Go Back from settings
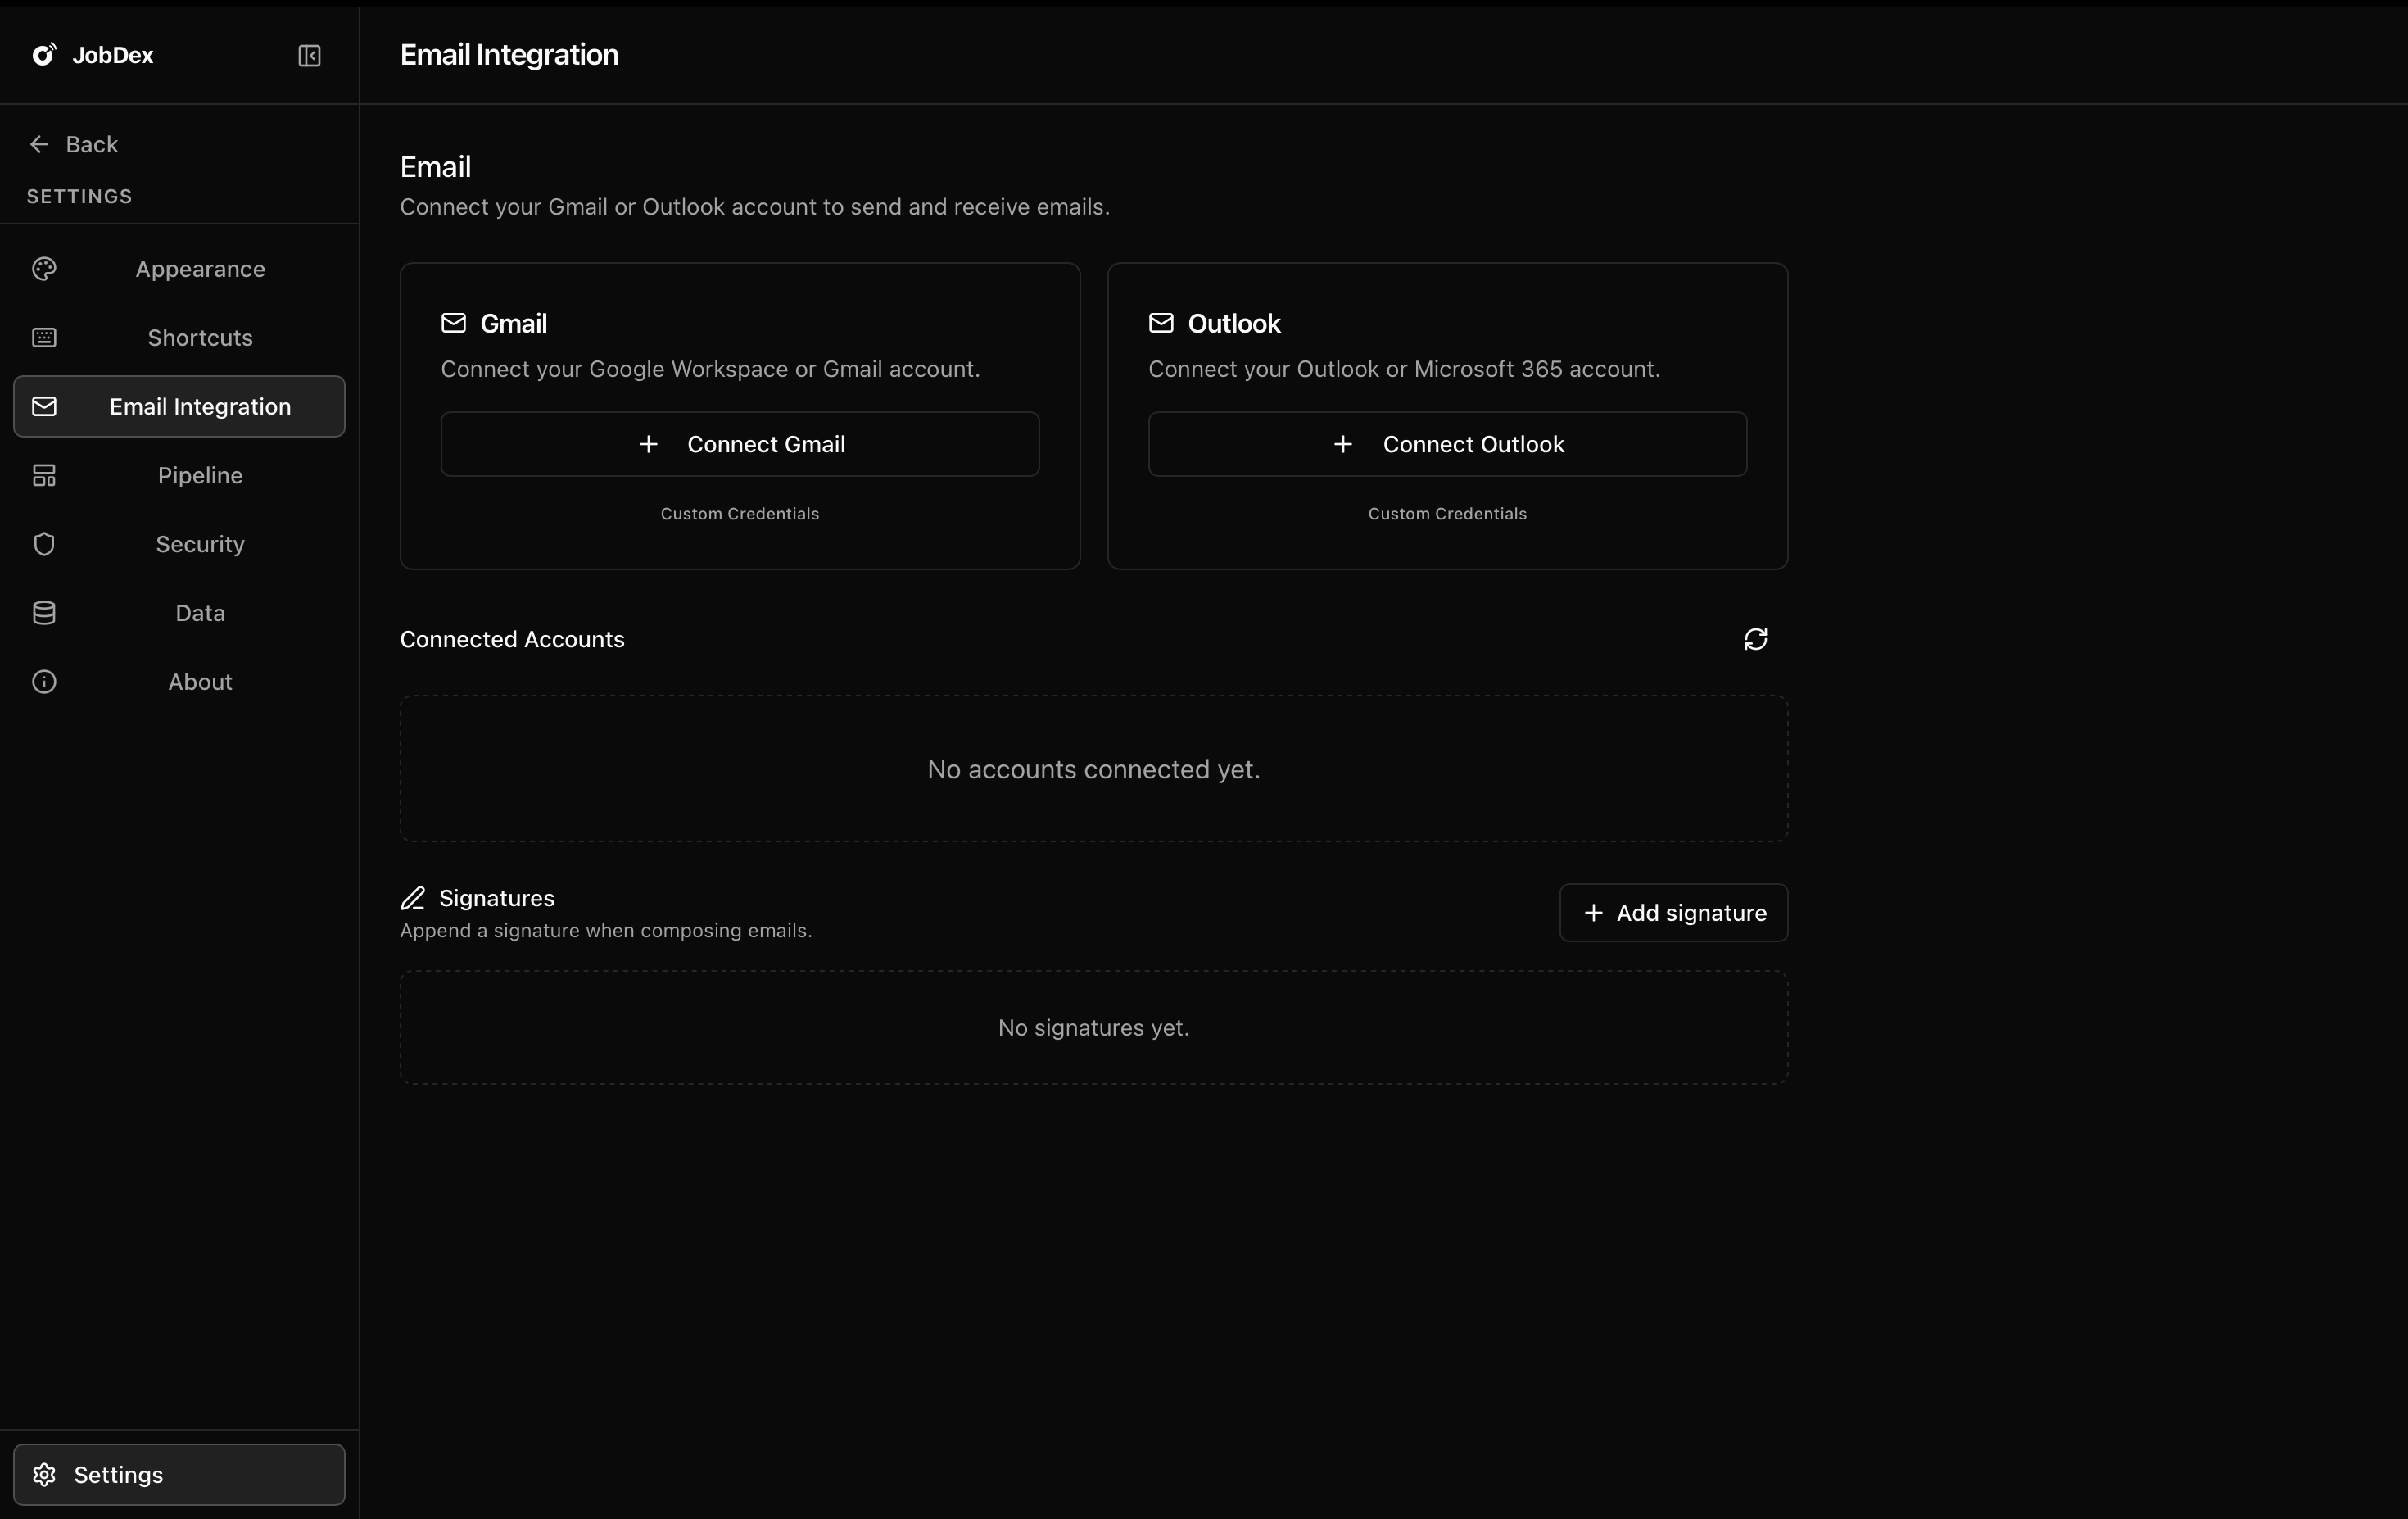The width and height of the screenshot is (2408, 1519). tap(74, 144)
